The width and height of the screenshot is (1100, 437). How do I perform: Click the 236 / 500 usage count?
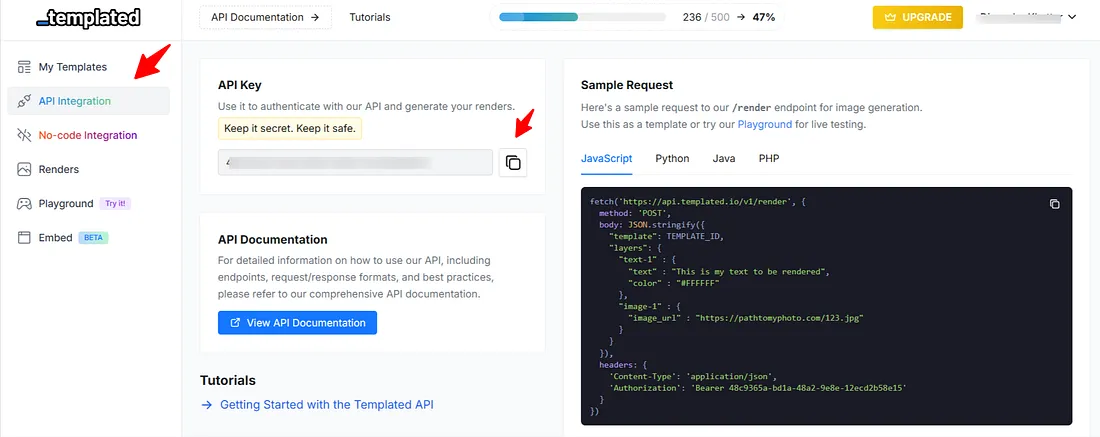(706, 18)
